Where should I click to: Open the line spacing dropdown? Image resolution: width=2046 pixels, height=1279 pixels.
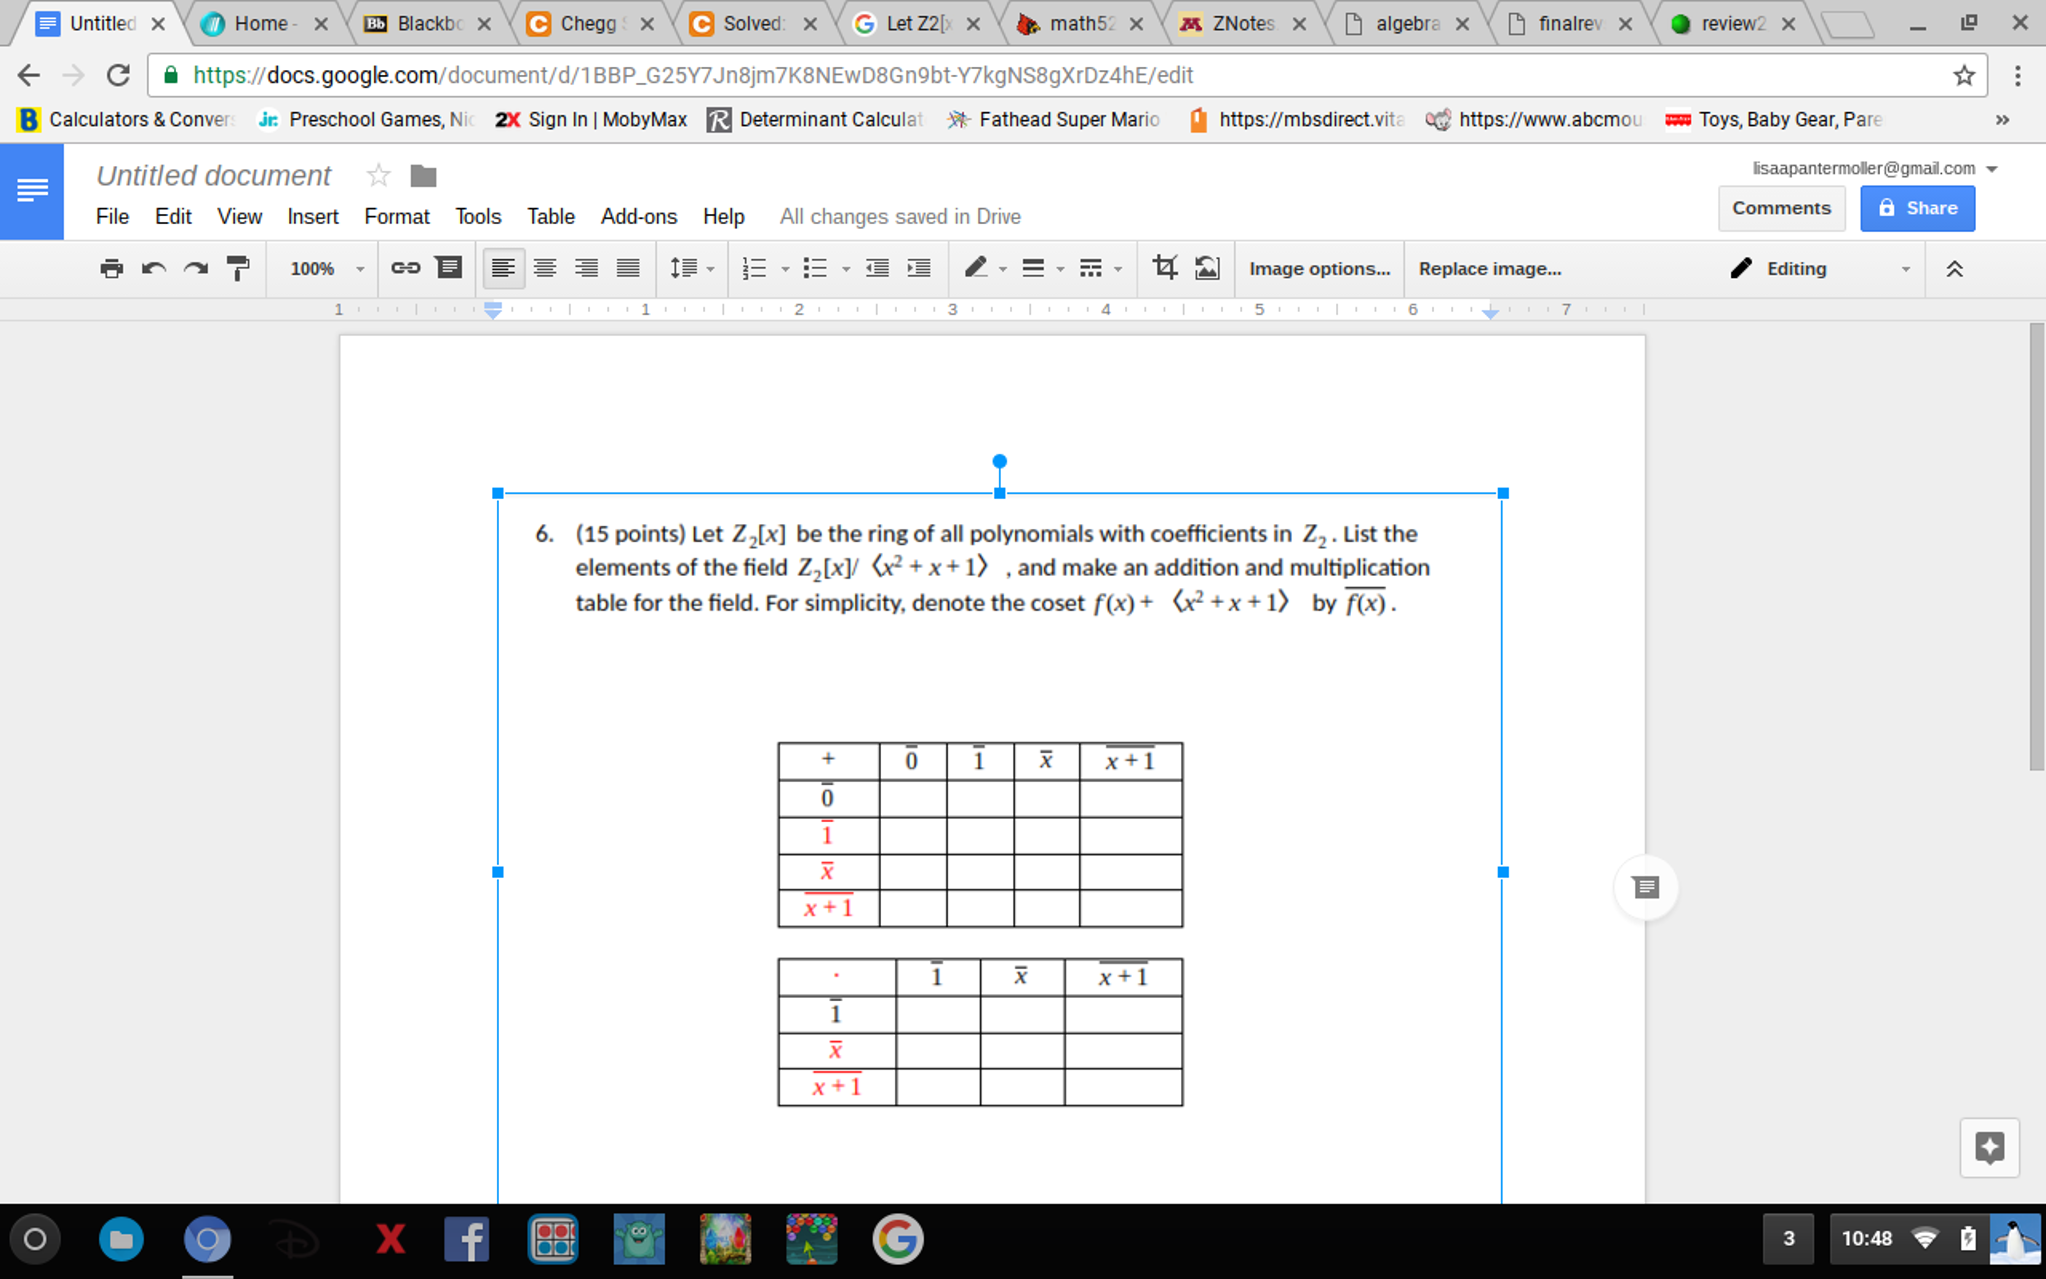(x=691, y=268)
